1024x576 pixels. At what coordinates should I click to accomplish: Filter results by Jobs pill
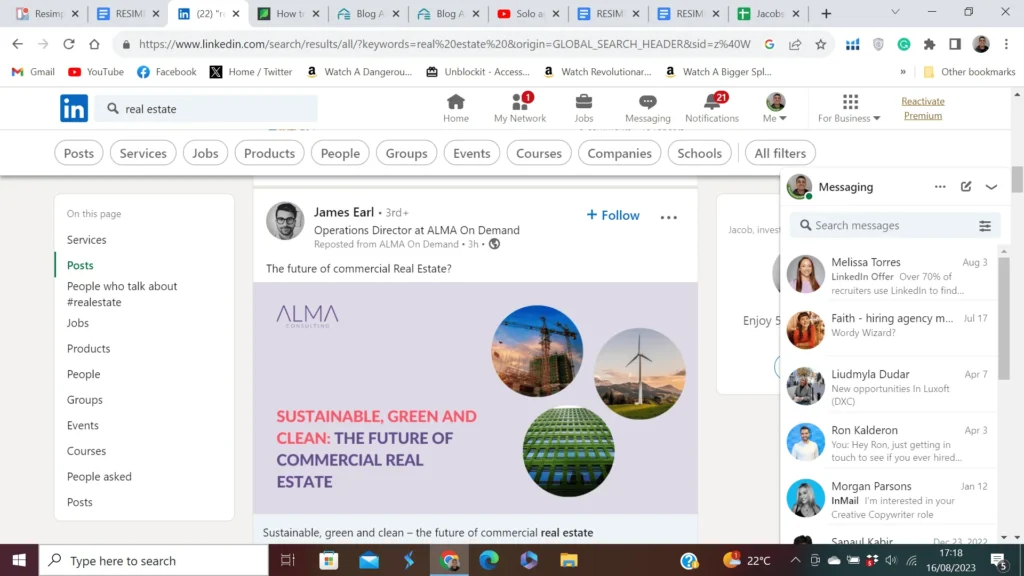[205, 153]
